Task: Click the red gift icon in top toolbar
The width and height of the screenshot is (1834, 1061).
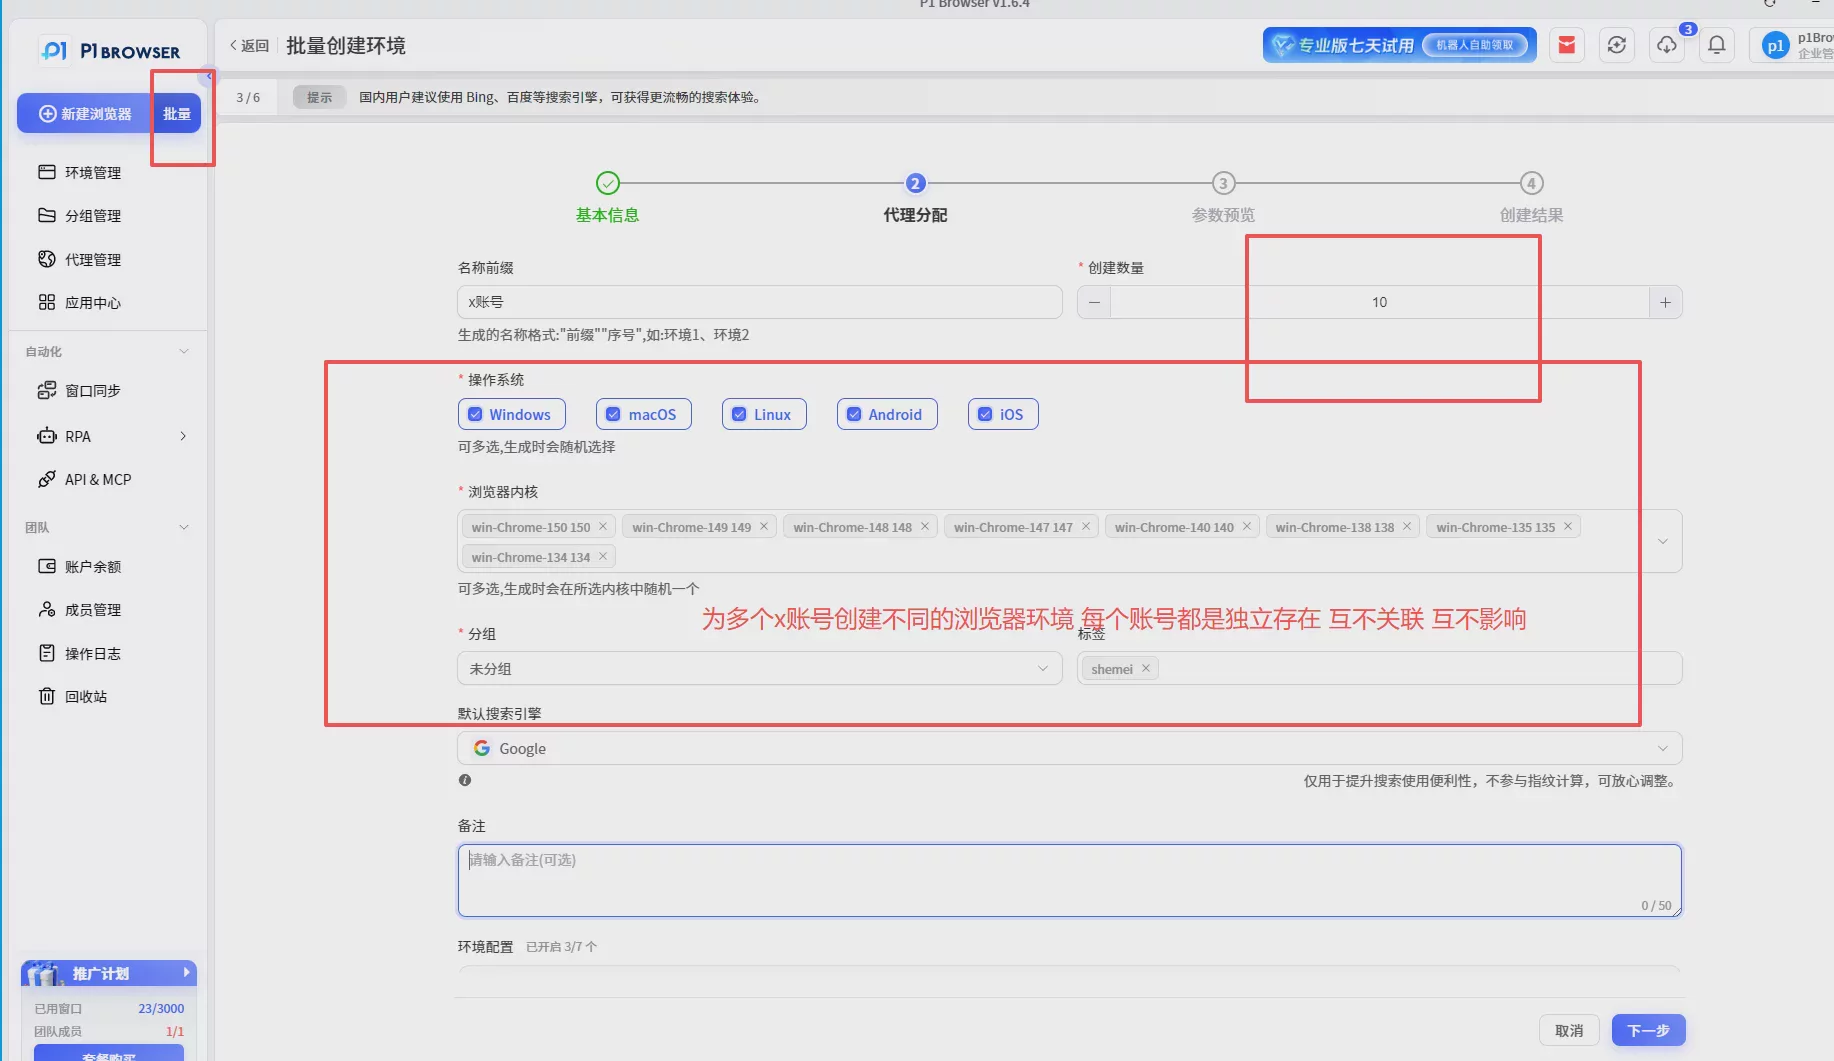Action: click(1567, 45)
